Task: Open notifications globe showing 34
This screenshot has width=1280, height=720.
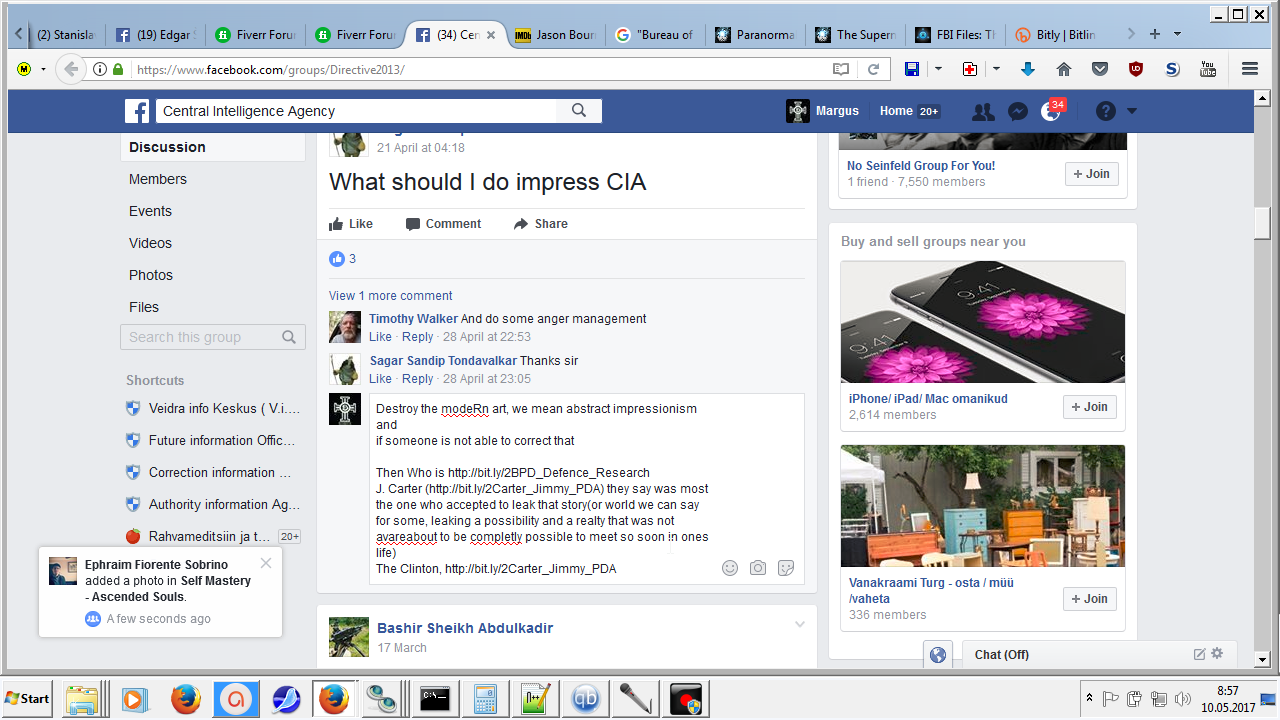Action: (x=1050, y=112)
